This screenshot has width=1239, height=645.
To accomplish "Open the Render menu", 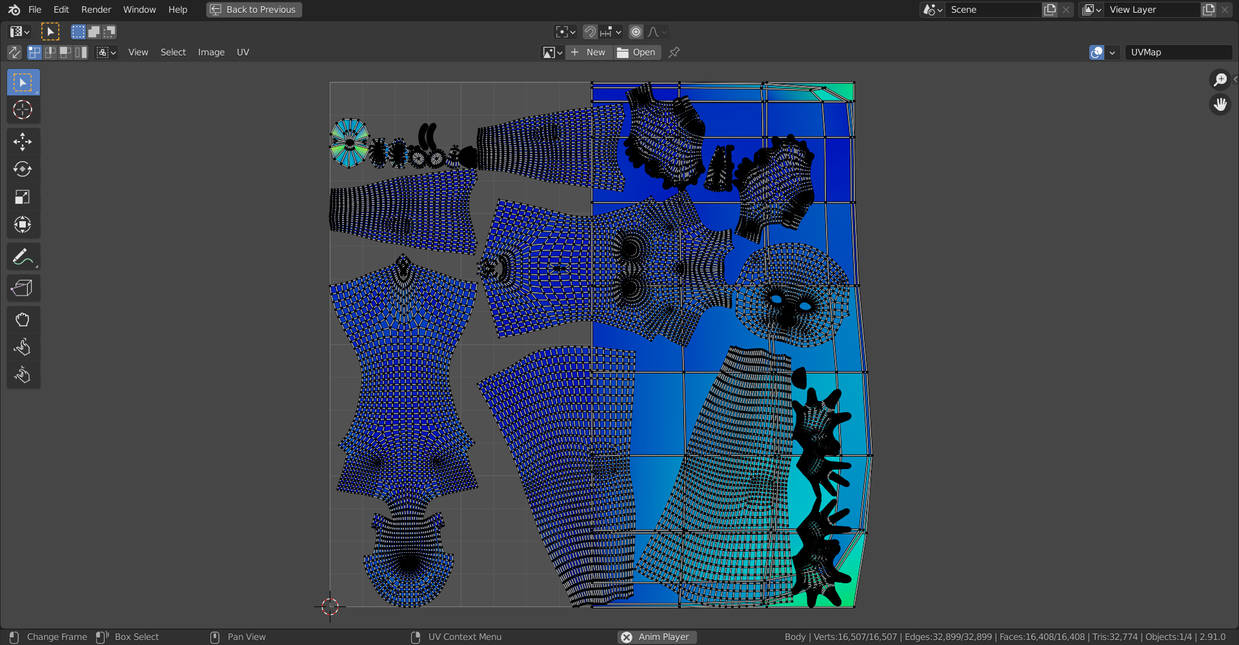I will tap(96, 9).
